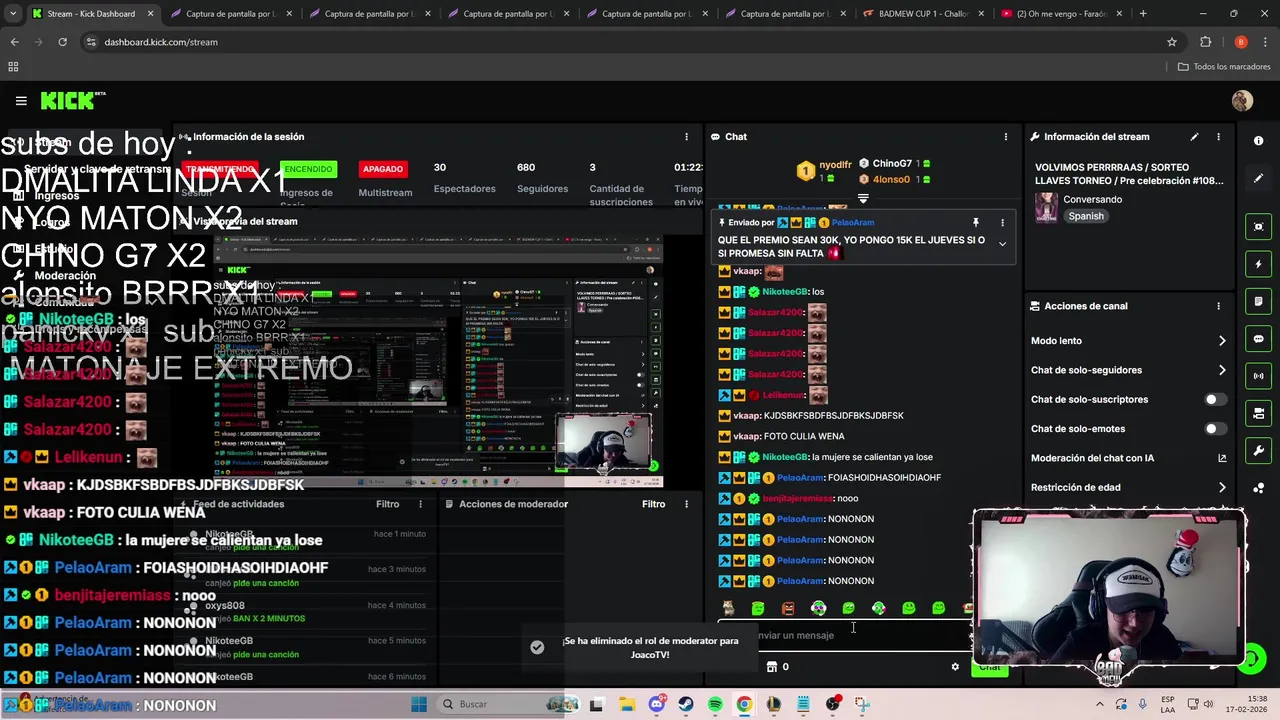The image size is (1280, 720).
Task: Toggle the chat bubble widget in the sidebar
Action: coord(1258,339)
